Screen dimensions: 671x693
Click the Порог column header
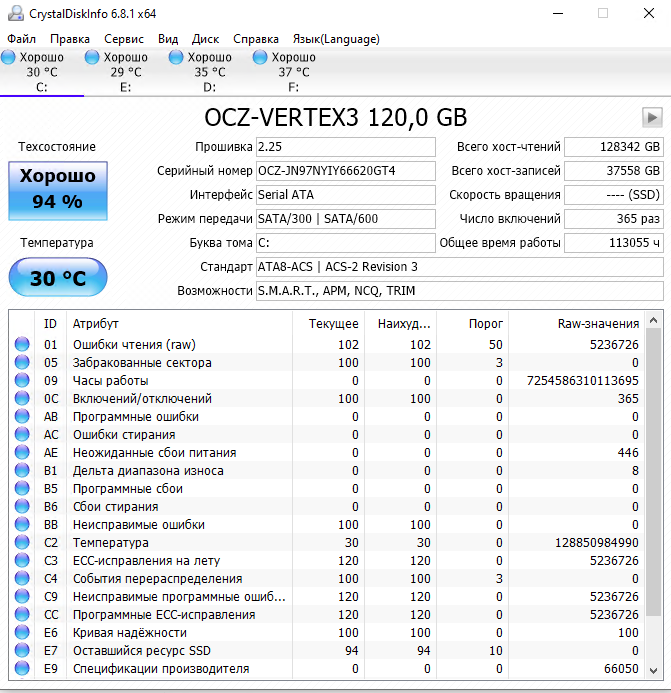click(473, 324)
